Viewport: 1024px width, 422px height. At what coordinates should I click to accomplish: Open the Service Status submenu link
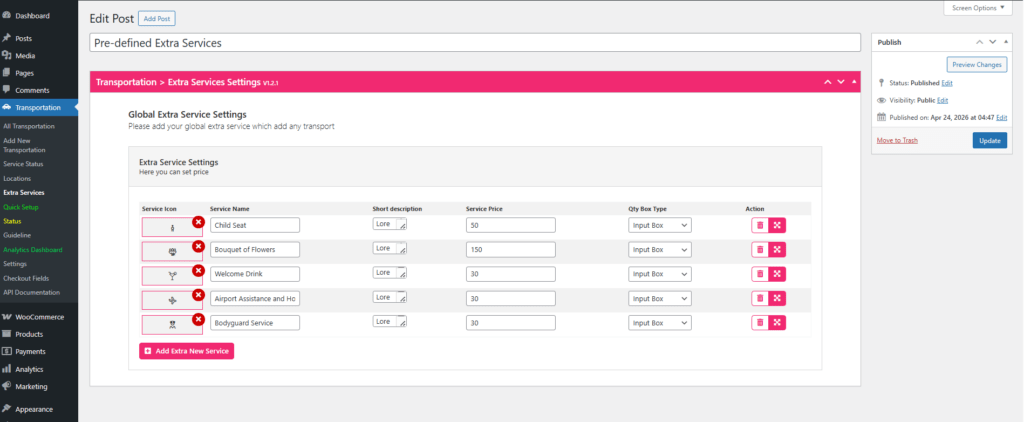click(x=23, y=164)
